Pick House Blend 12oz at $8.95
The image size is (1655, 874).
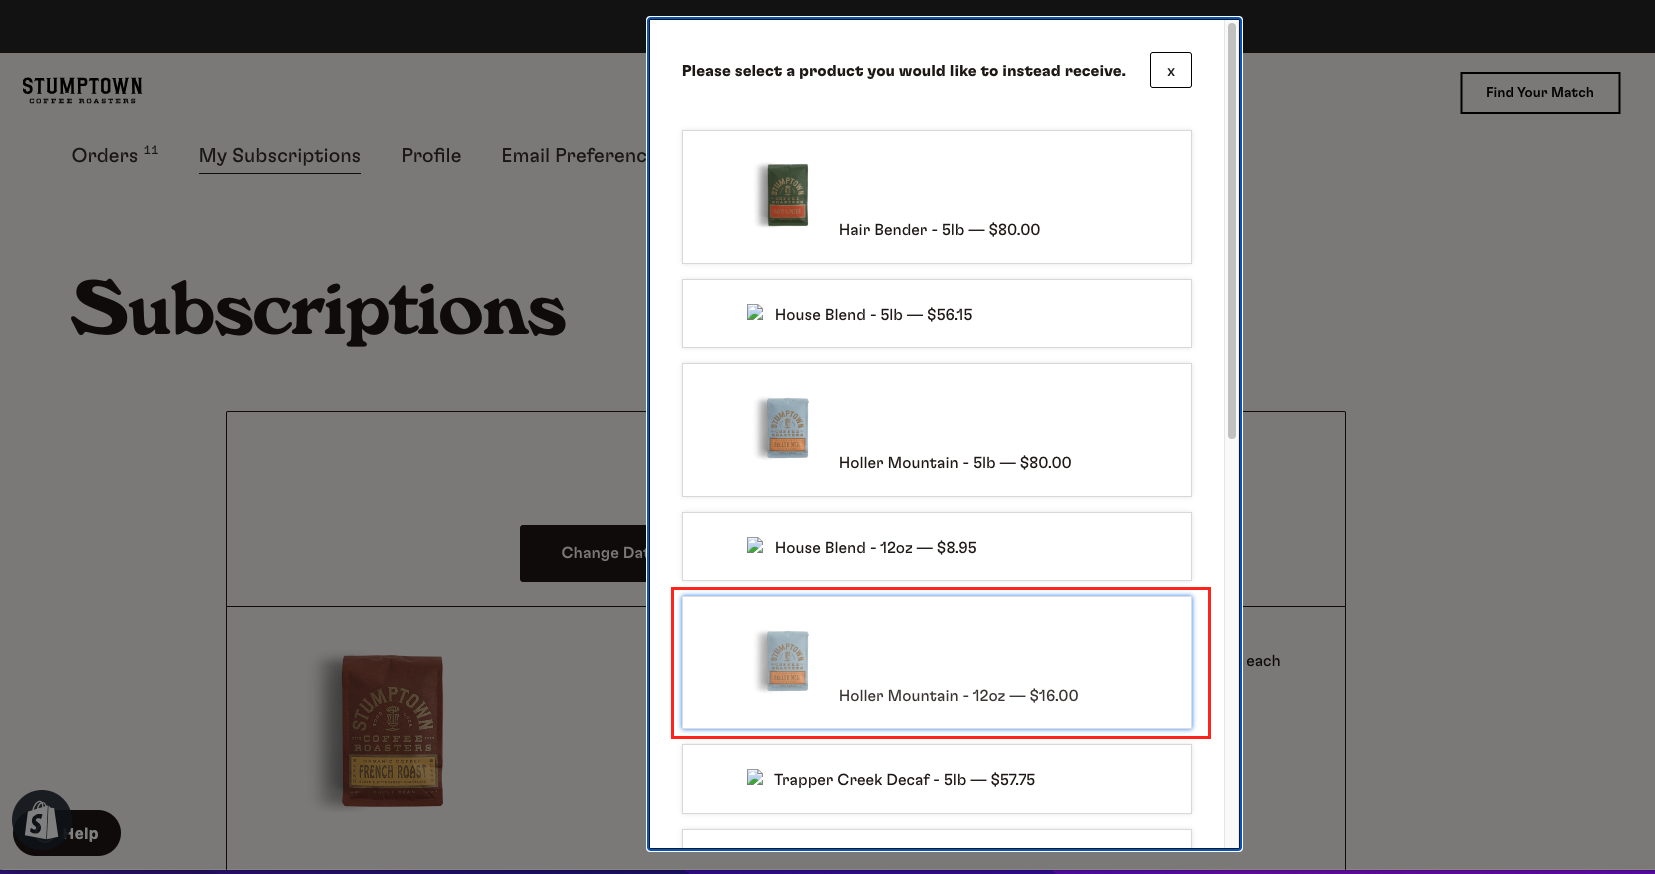coord(936,547)
